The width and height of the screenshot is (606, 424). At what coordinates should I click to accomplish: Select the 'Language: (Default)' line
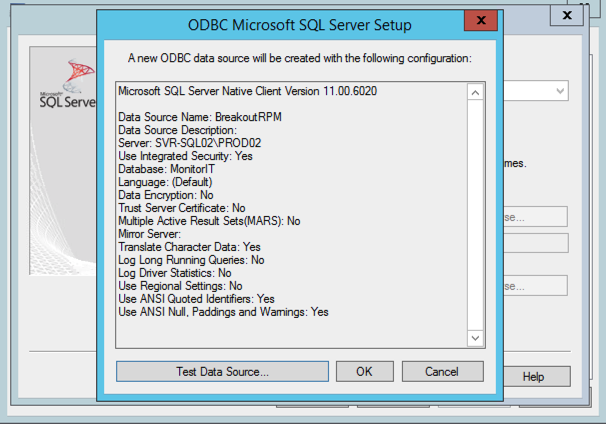[x=165, y=182]
